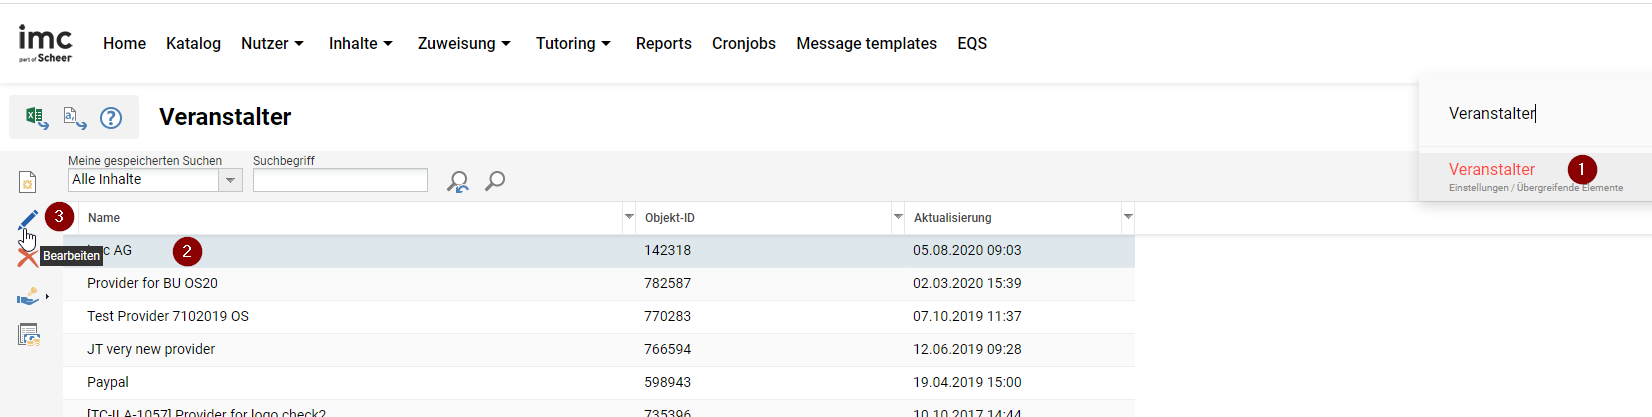
Task: Open the Nutzer menu
Action: point(272,44)
